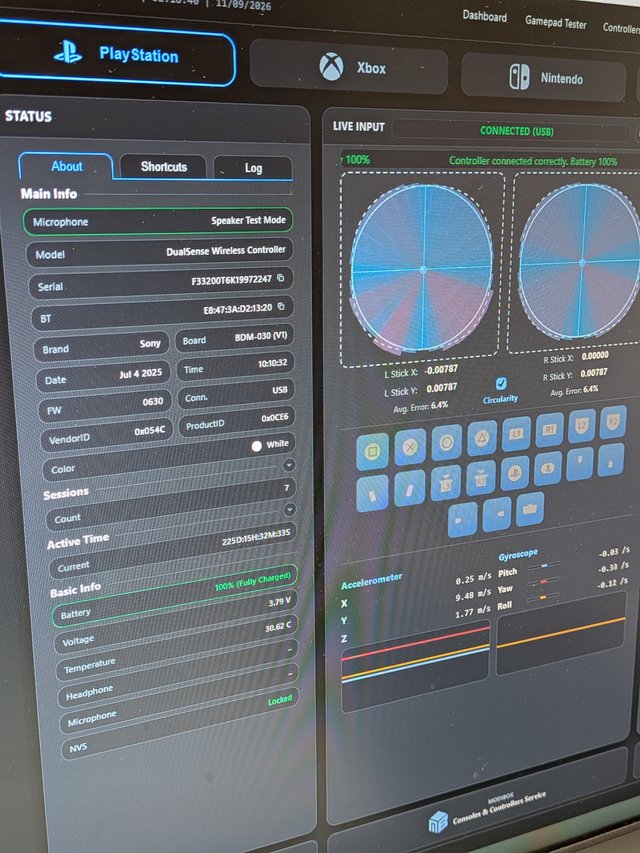
Task: Click the active time value 225D:15H:32M:33S
Action: 256,536
